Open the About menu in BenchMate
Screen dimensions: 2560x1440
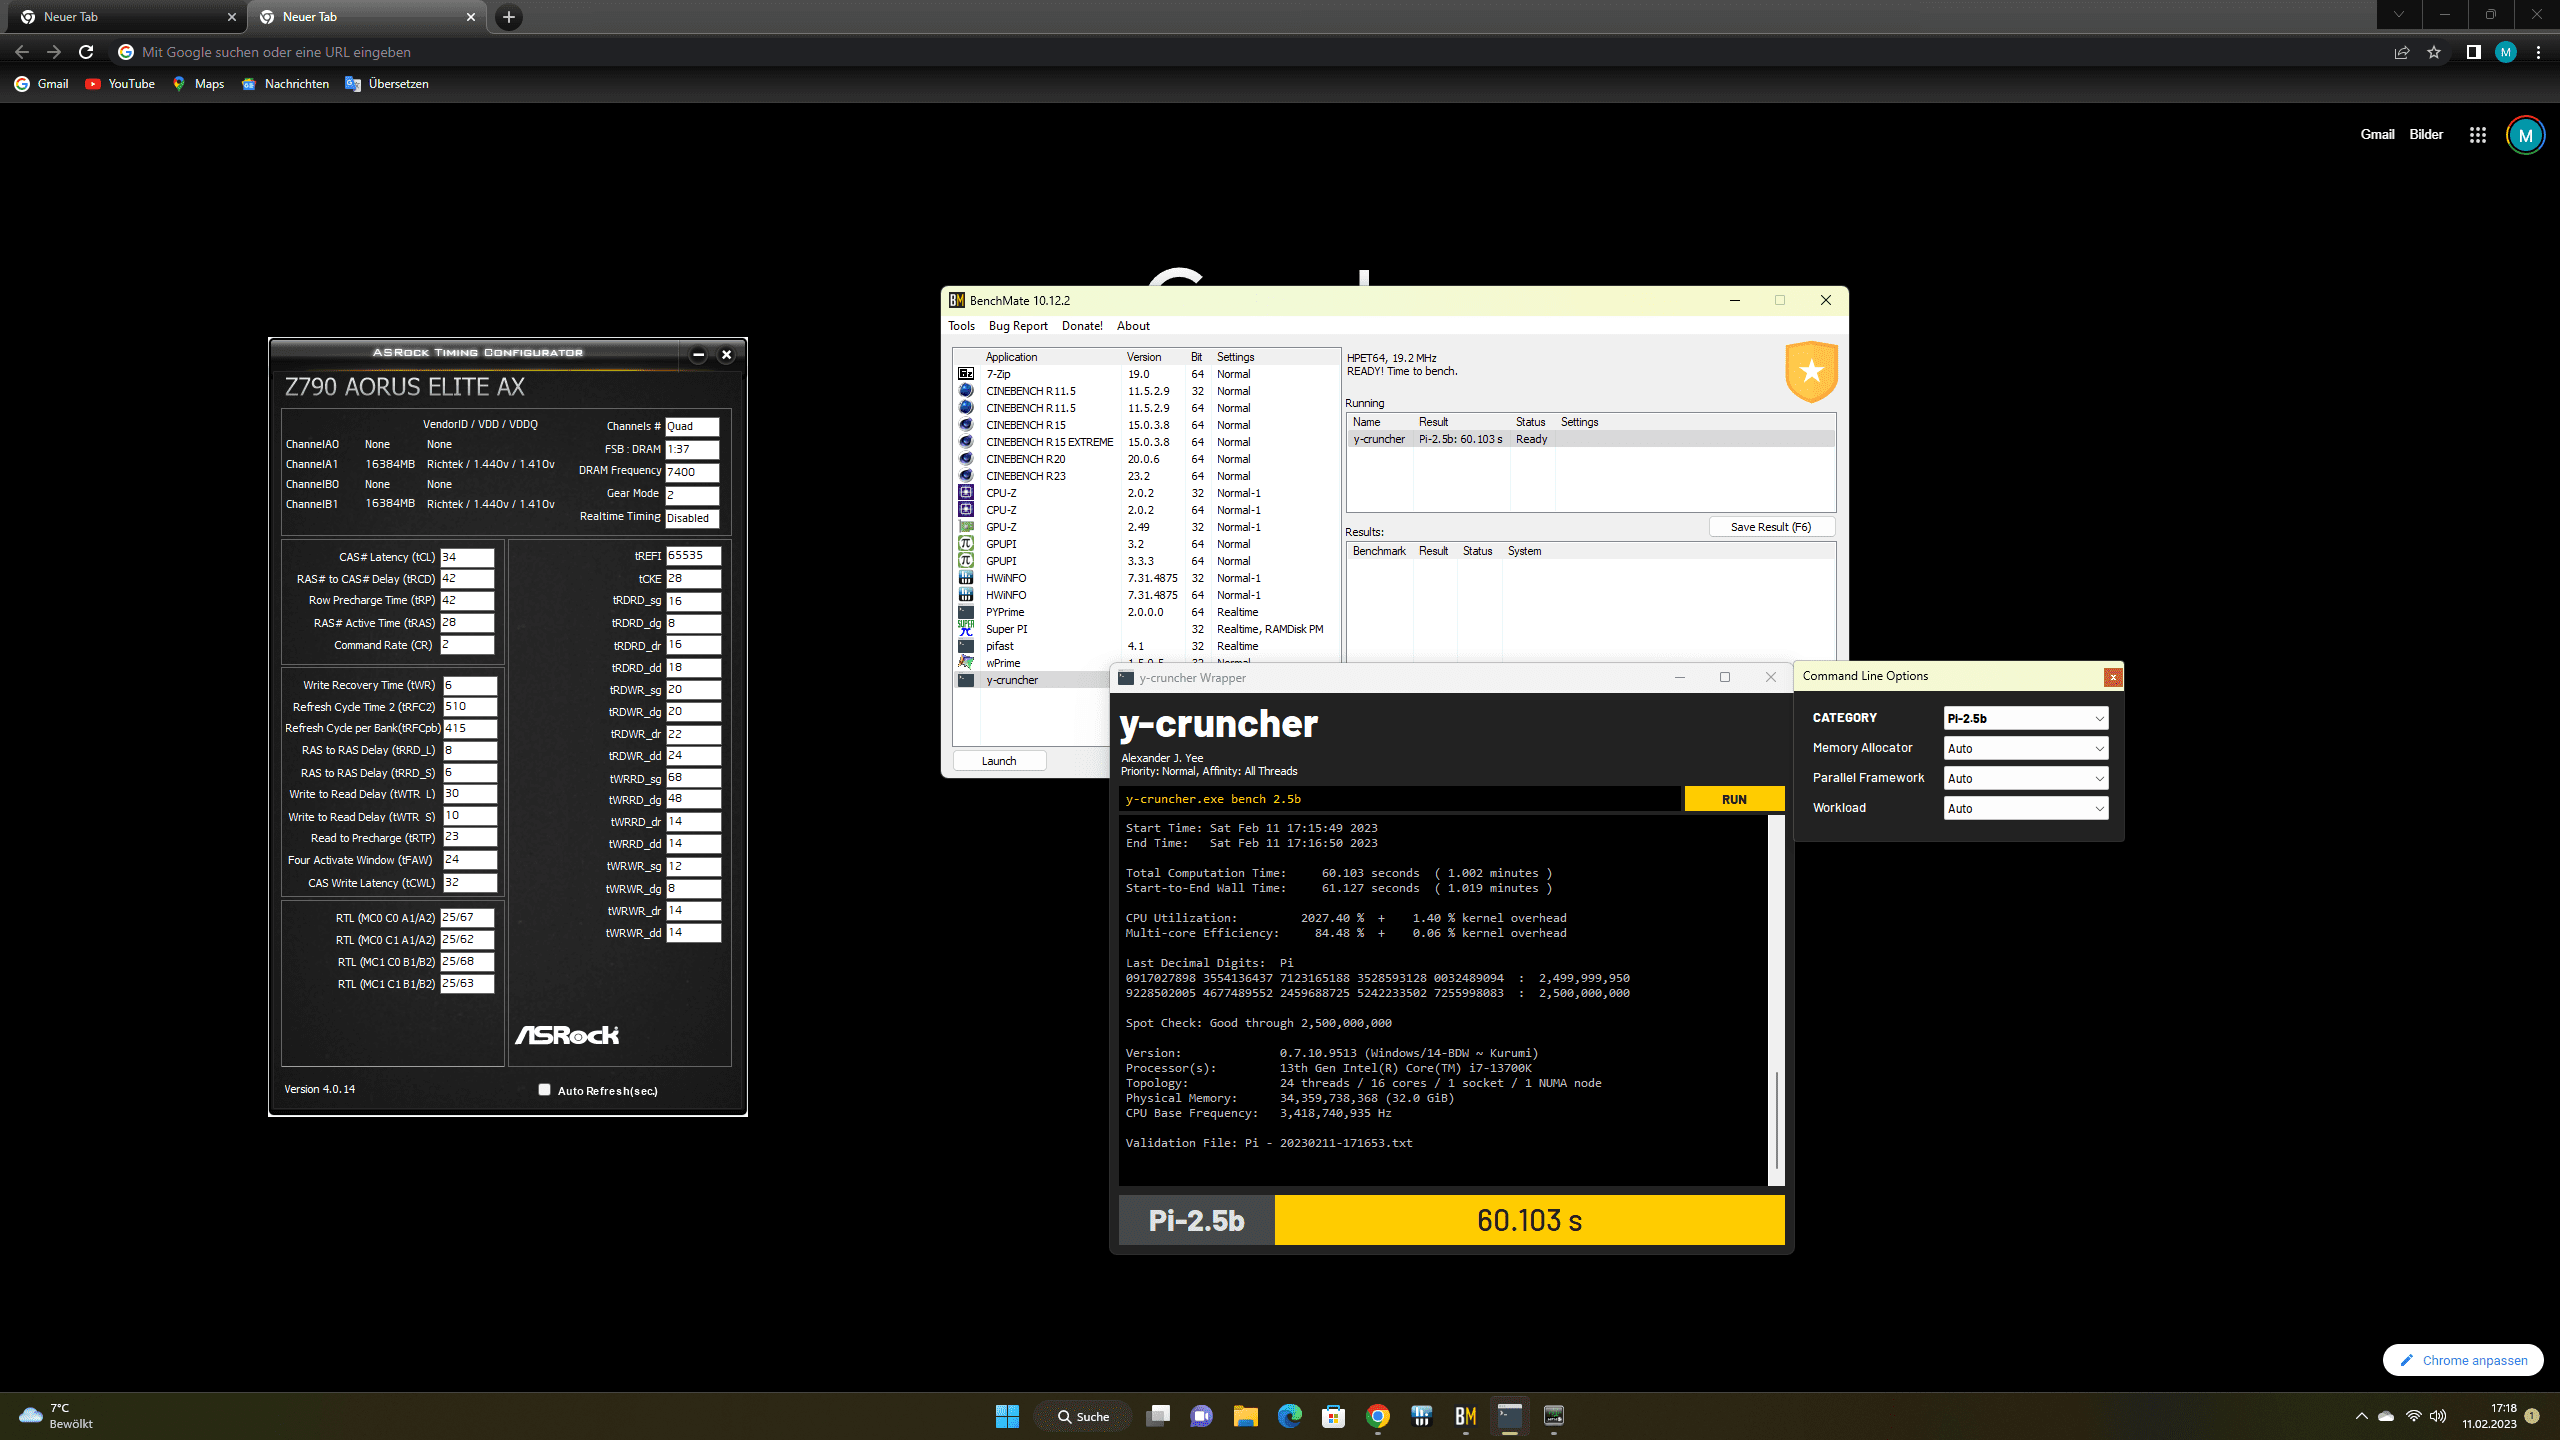click(x=1133, y=326)
